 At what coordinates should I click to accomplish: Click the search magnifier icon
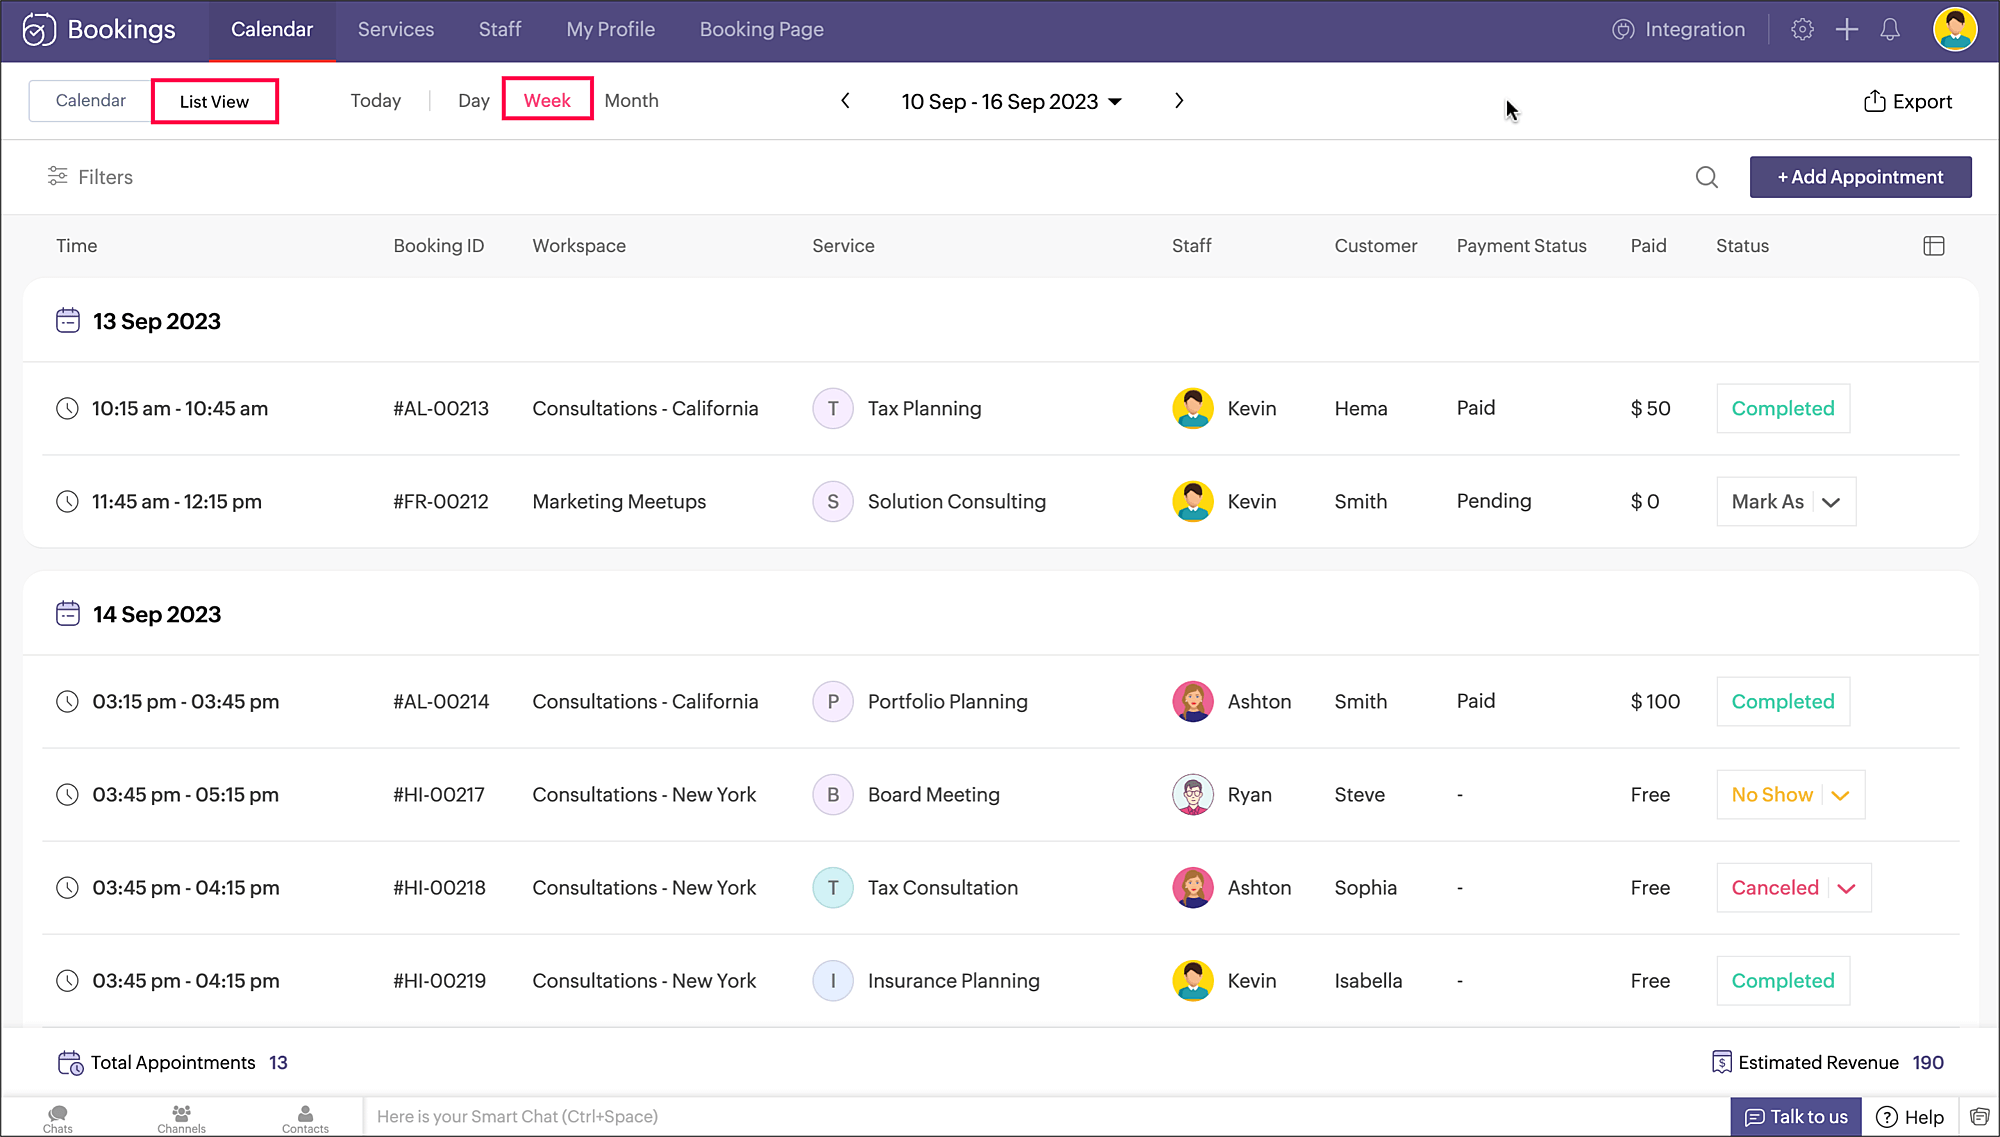1707,177
